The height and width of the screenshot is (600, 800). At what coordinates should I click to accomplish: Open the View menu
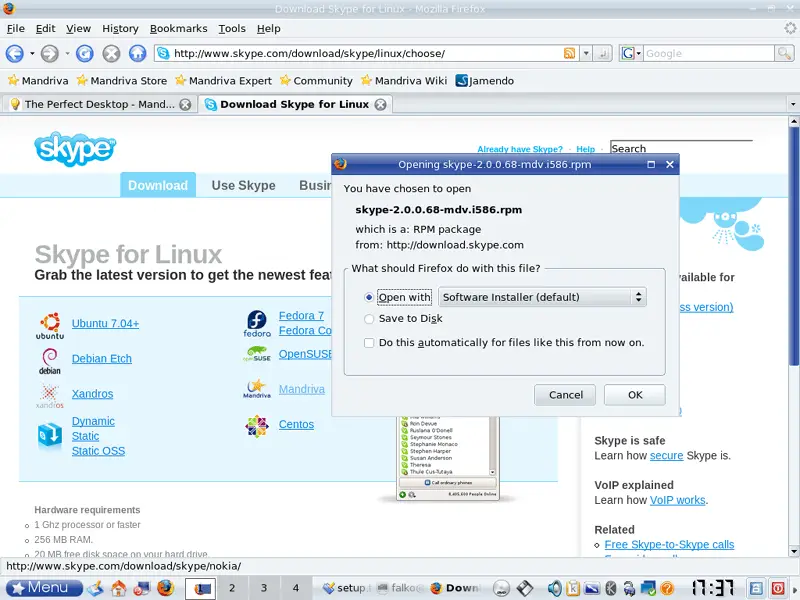coord(78,29)
